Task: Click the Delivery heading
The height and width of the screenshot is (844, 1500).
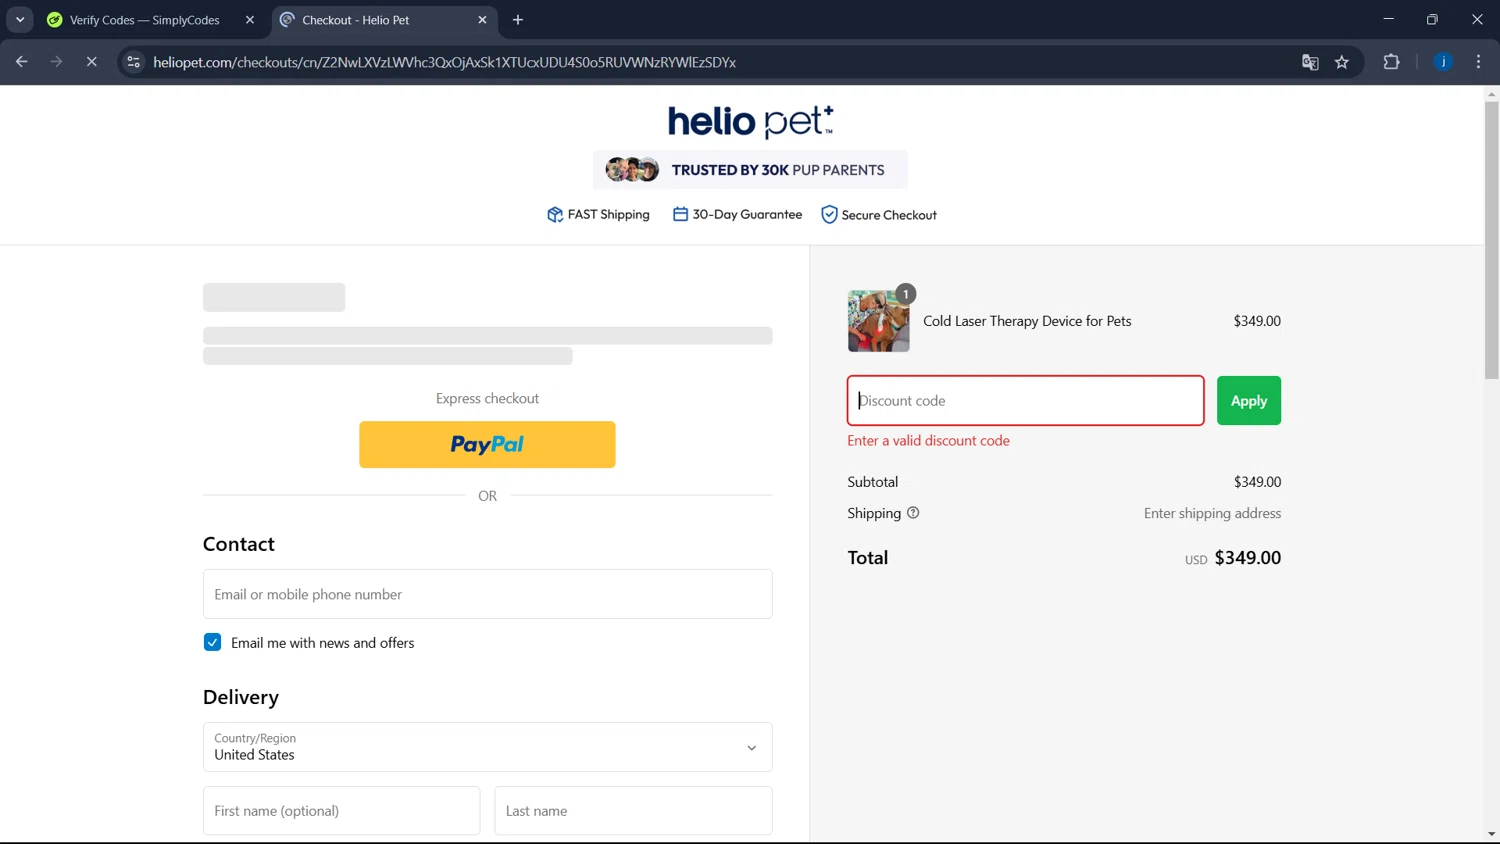Action: [241, 697]
